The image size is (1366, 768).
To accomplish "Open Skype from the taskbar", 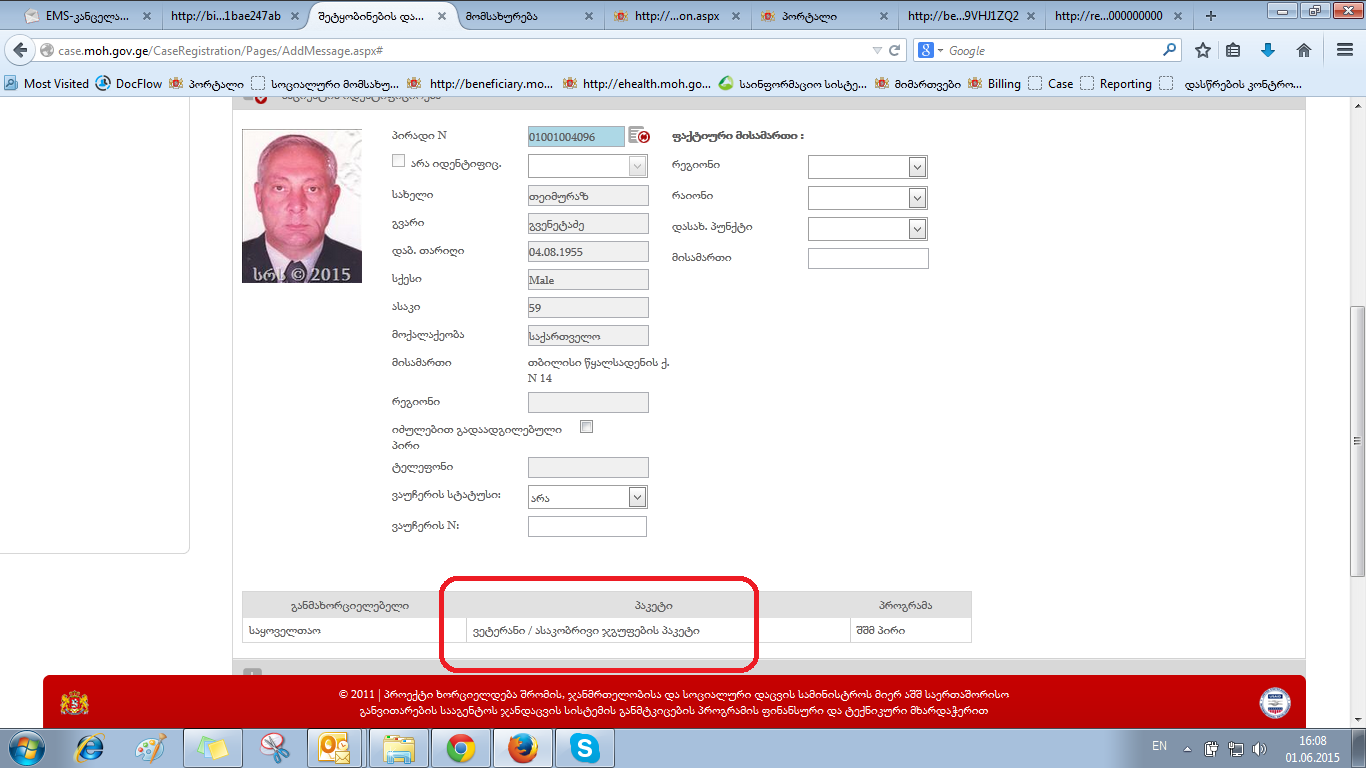I will coord(584,748).
